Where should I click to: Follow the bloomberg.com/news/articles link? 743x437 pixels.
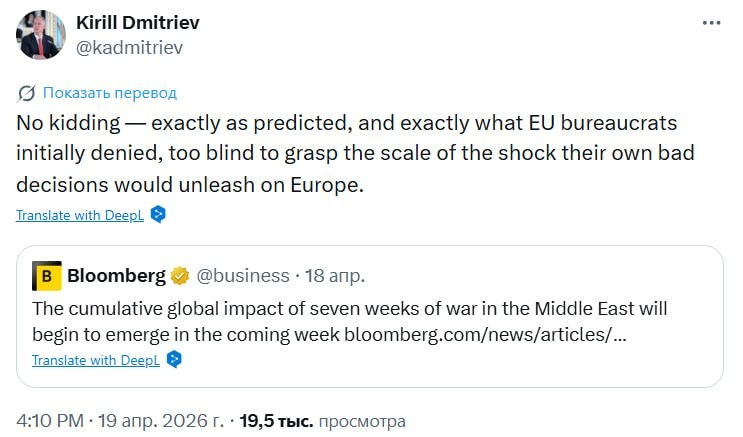pos(485,333)
